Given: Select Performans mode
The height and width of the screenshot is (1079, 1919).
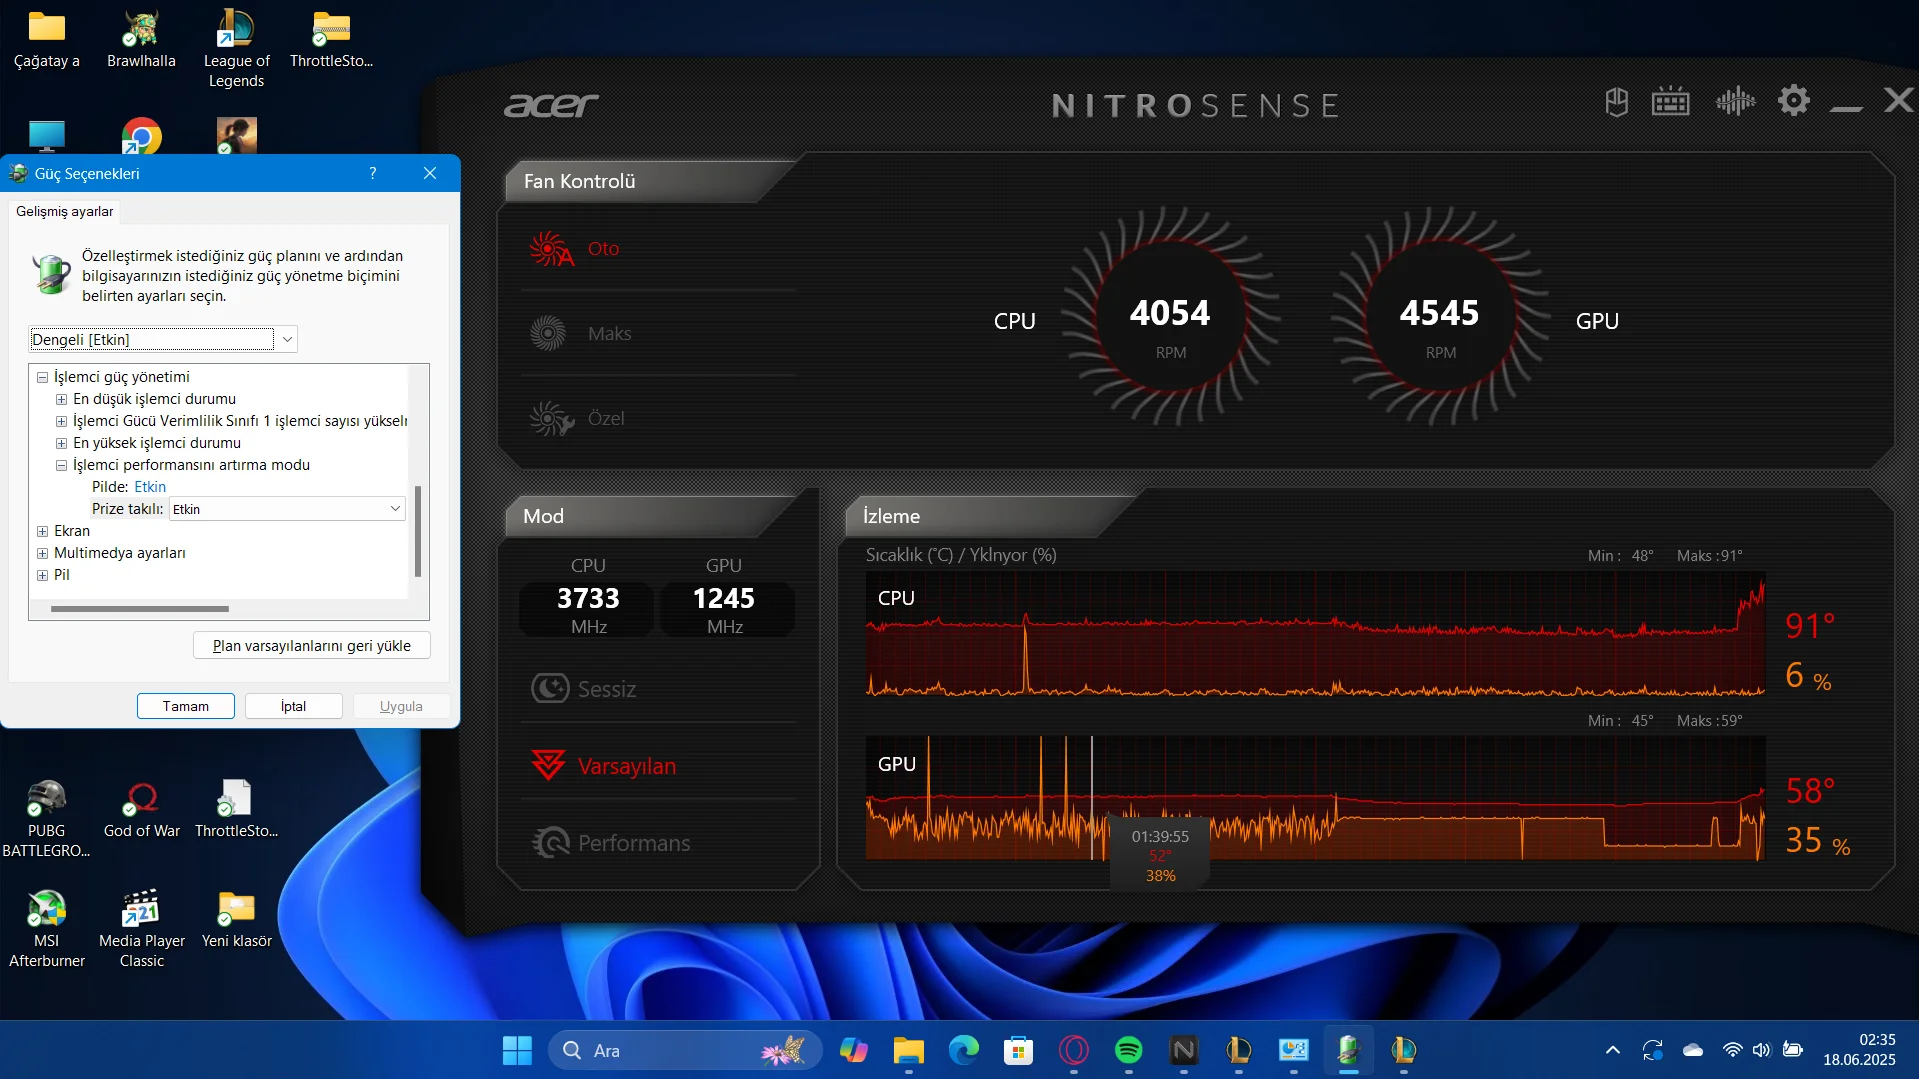Looking at the screenshot, I should [x=633, y=843].
